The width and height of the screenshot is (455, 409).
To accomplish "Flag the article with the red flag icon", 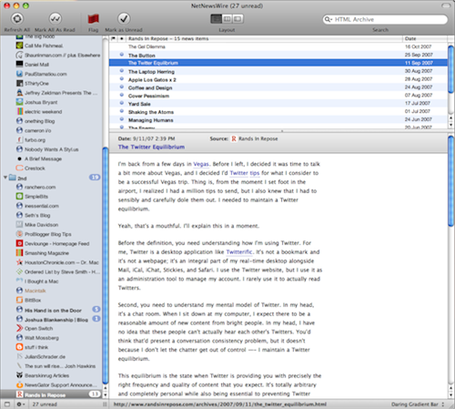I will tap(93, 19).
